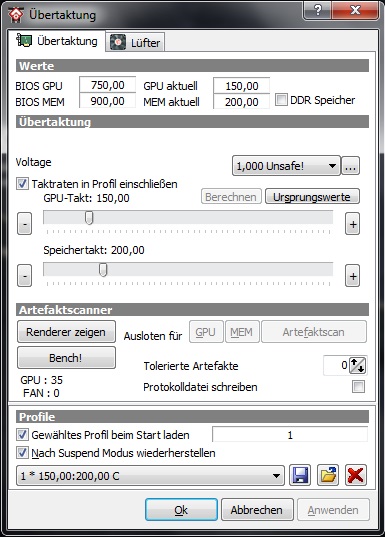Viewport: 385px width, 537px height.
Task: Expand the profile list 1 * 150,00:200,00 C
Action: click(x=150, y=476)
